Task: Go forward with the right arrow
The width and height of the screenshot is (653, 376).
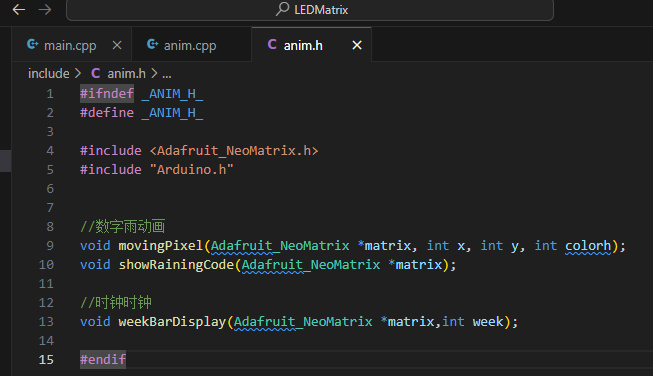Action: point(45,10)
